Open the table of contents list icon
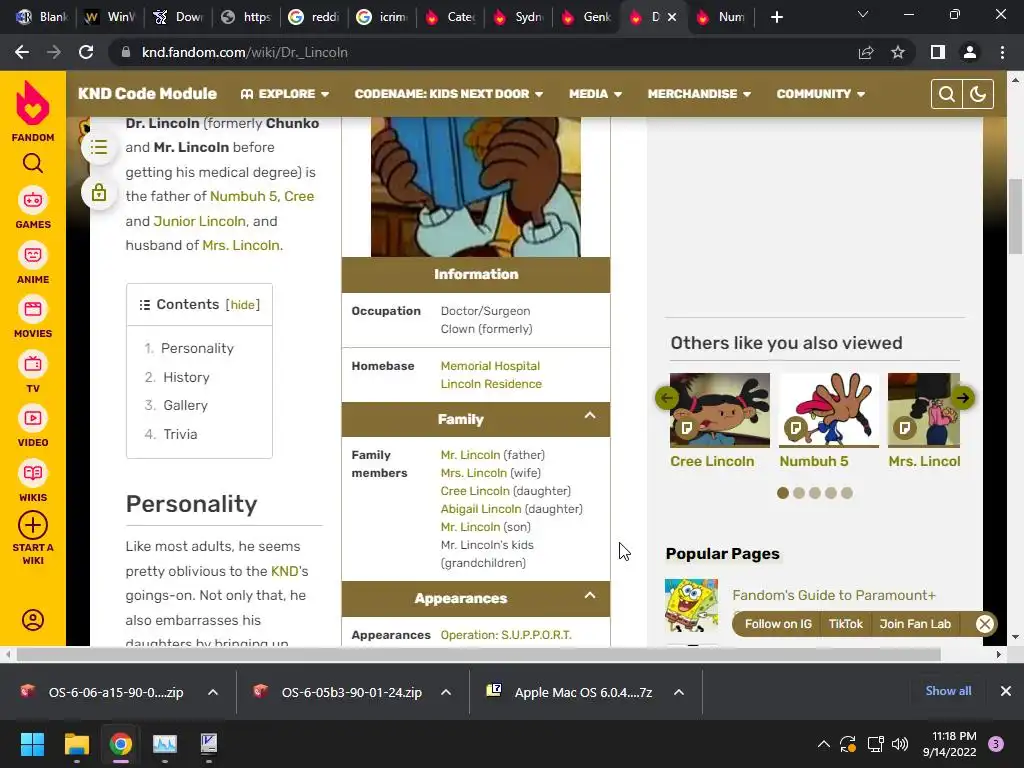 (99, 147)
